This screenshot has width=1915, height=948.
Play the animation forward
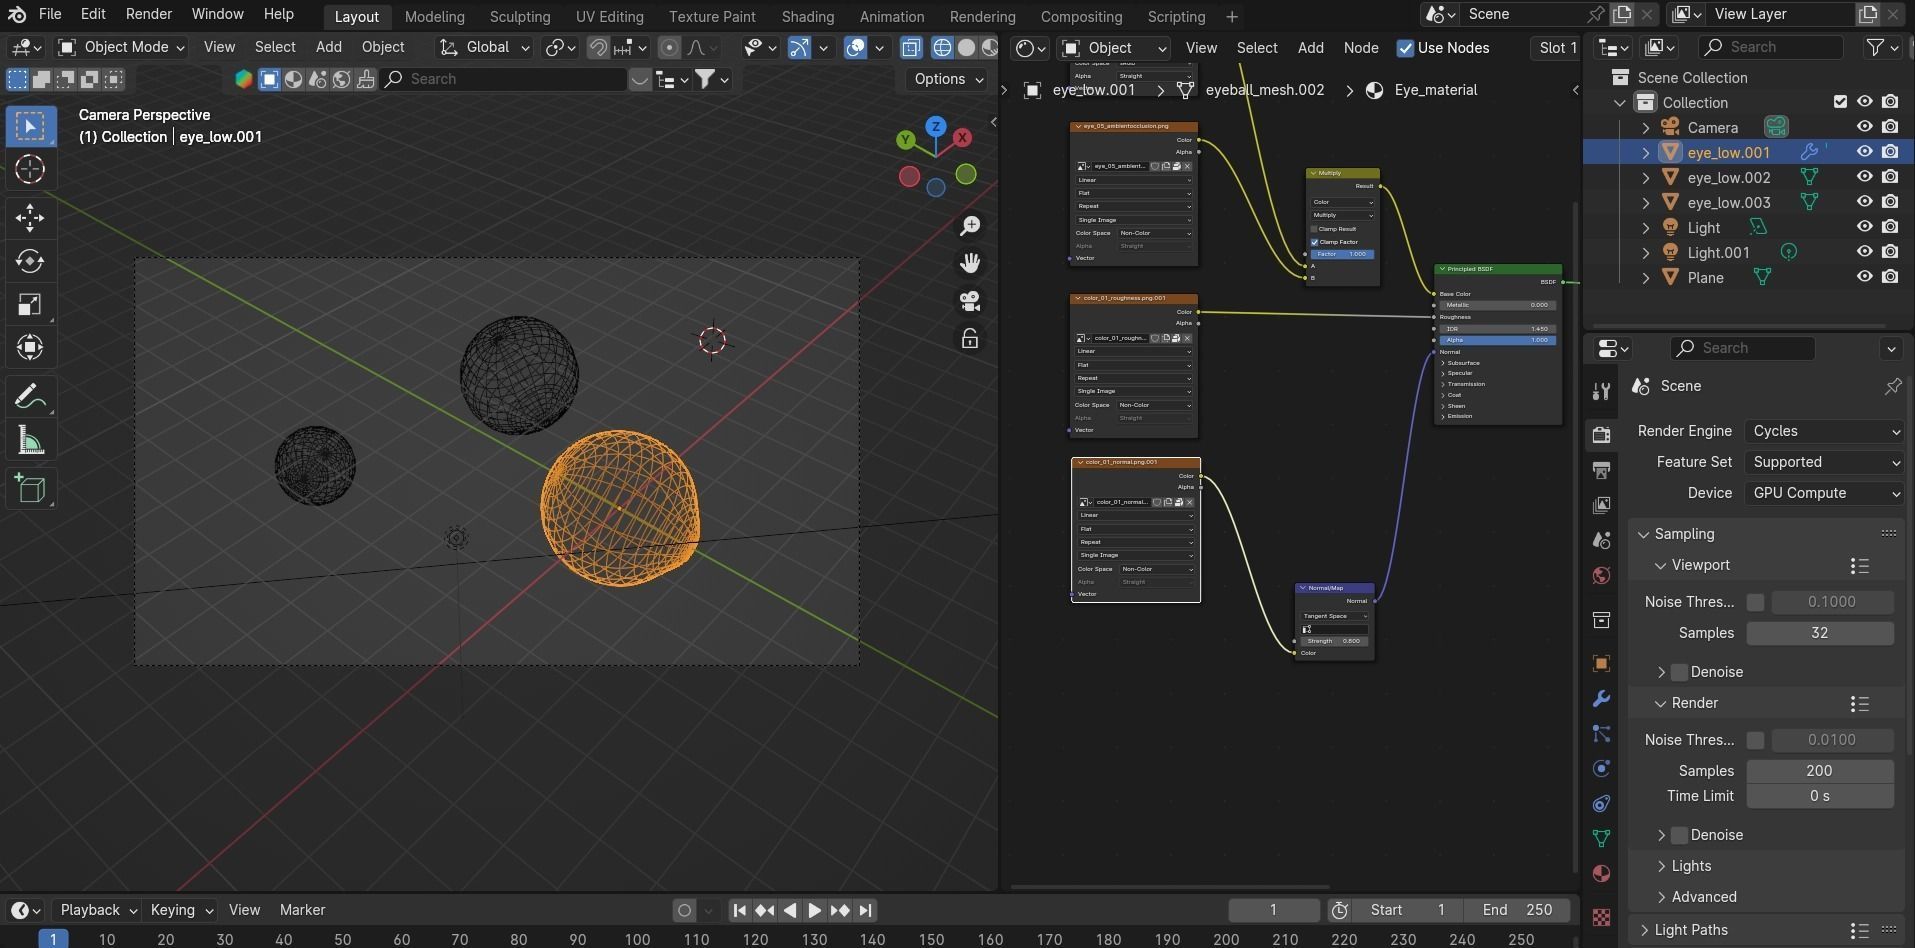pos(814,910)
